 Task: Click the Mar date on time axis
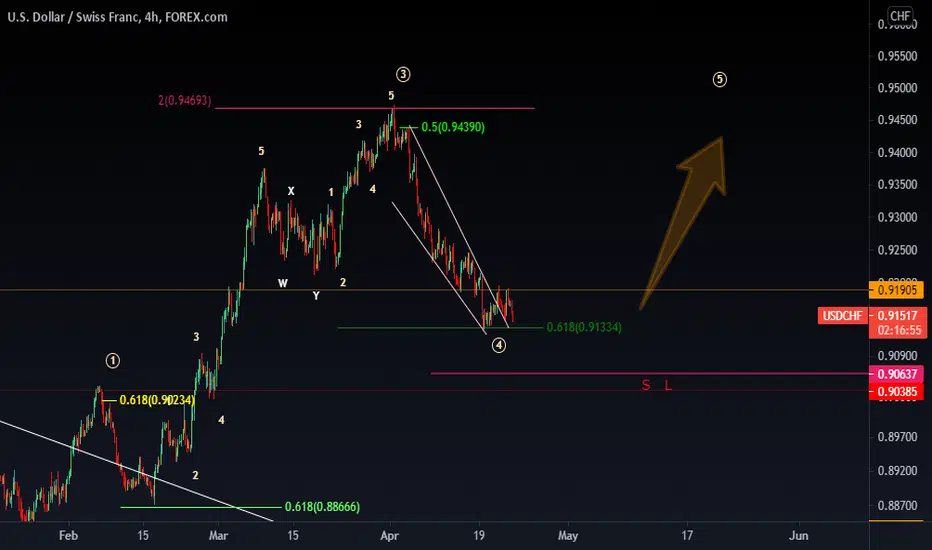[x=218, y=536]
